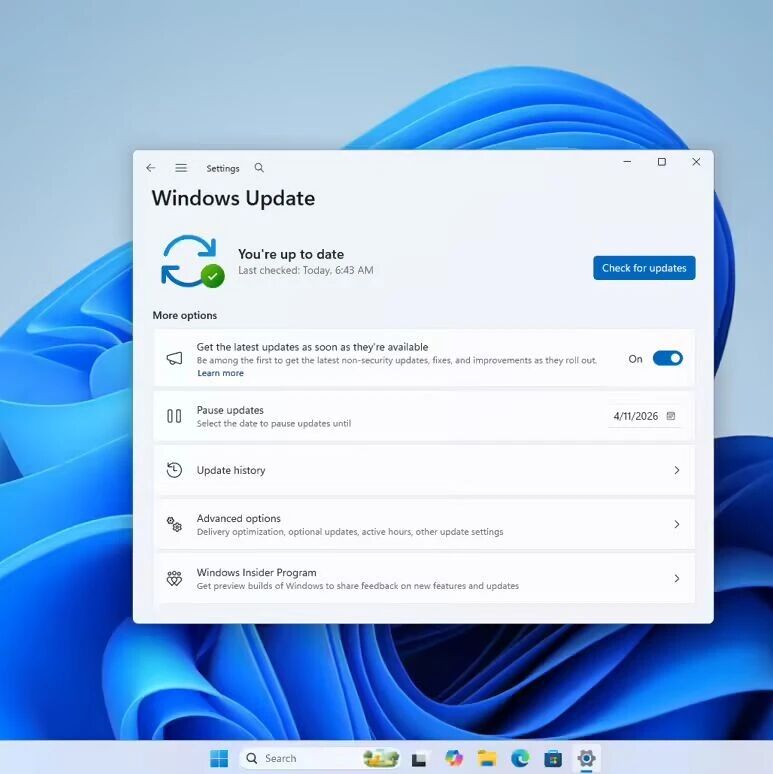This screenshot has height=774, width=773.
Task: Click the Settings gear in the taskbar
Action: pyautogui.click(x=586, y=758)
